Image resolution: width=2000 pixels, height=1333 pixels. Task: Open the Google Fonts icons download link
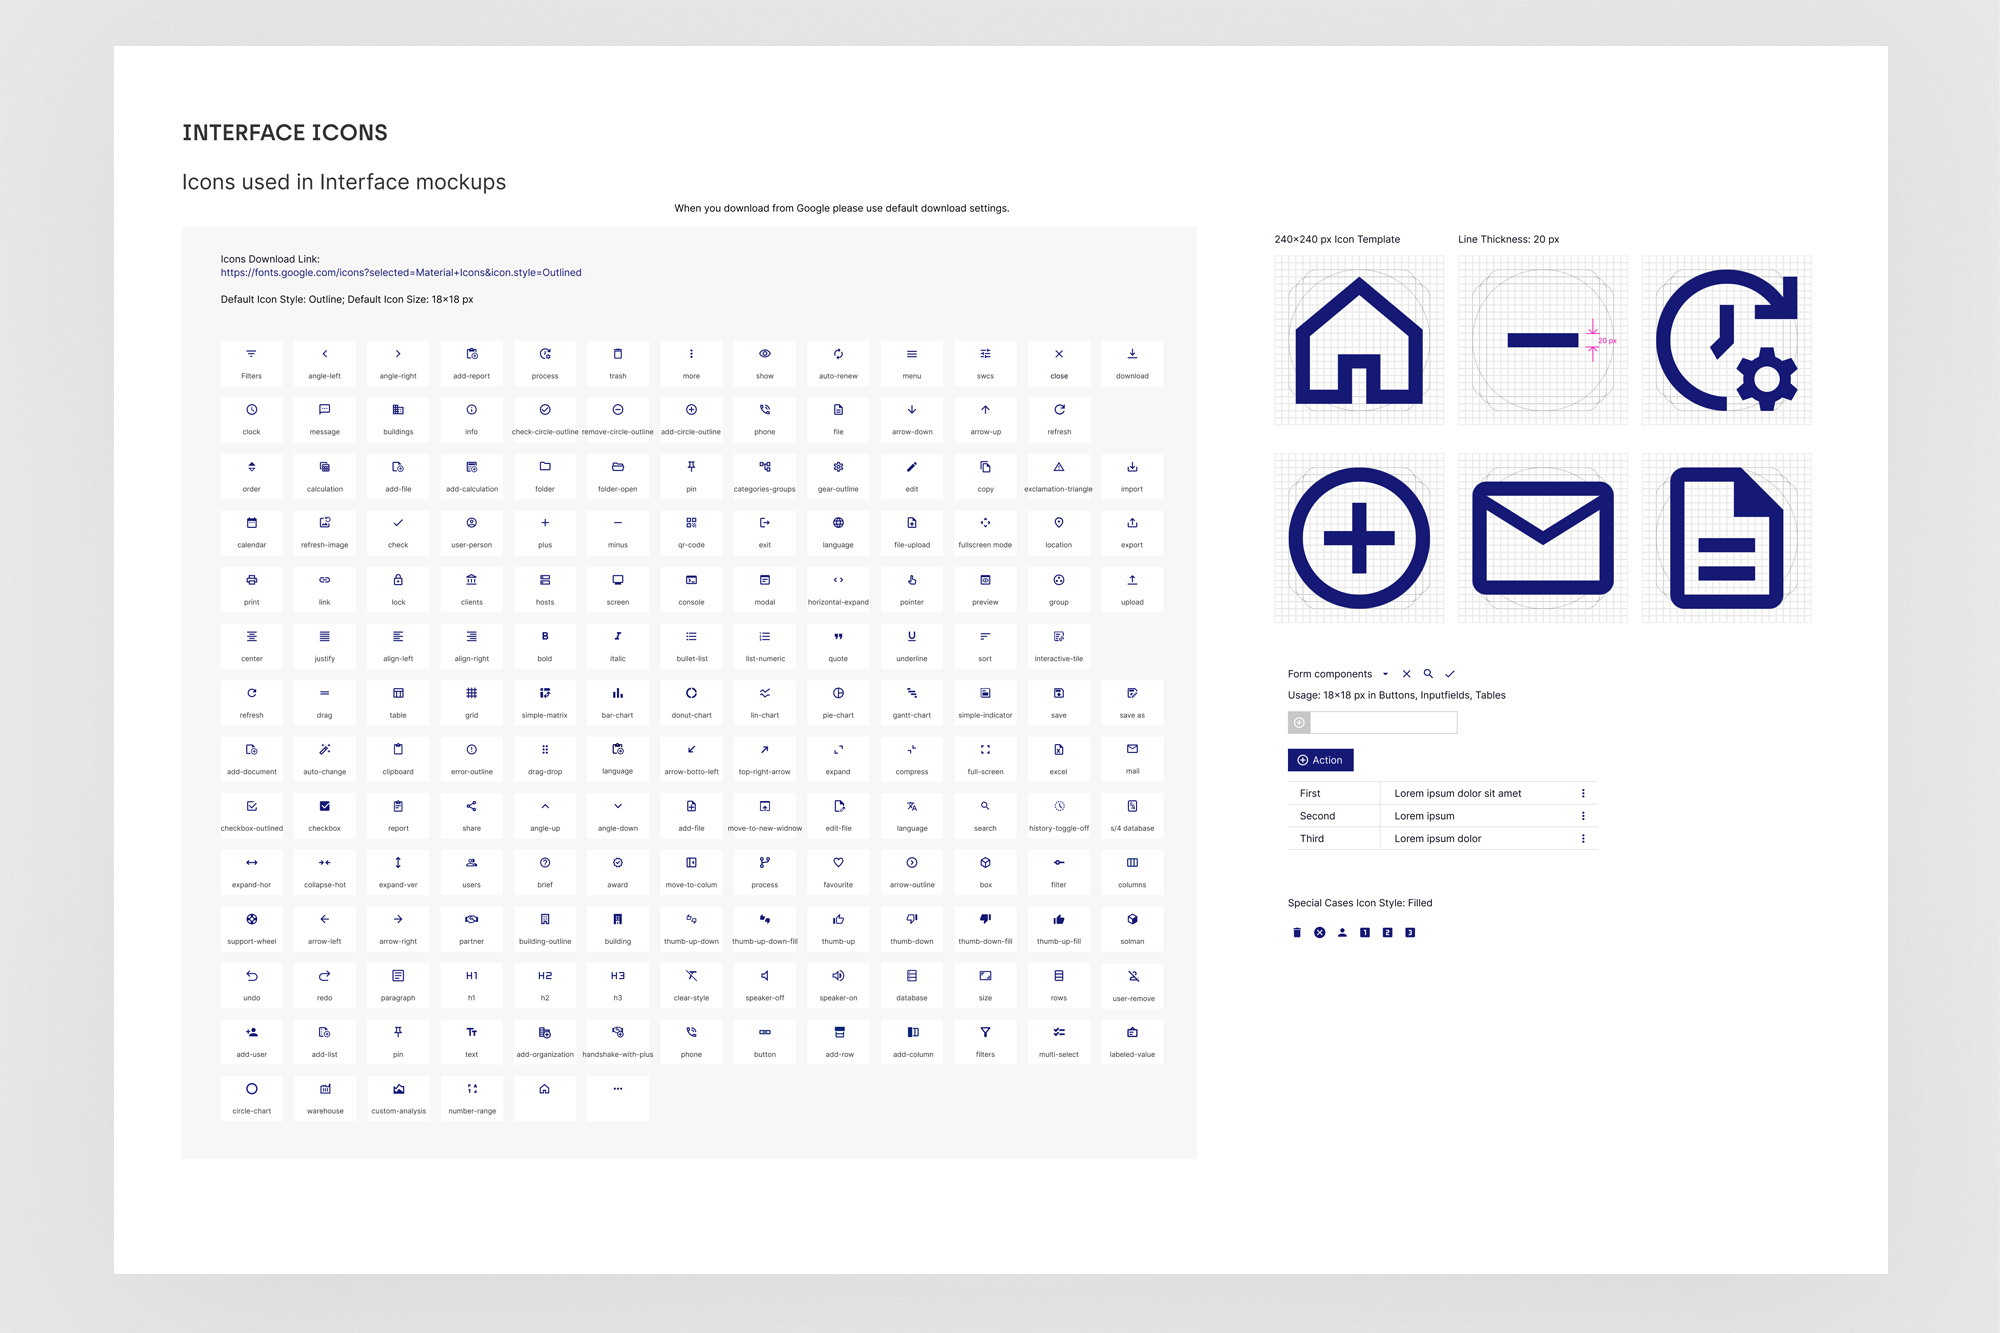coord(401,272)
